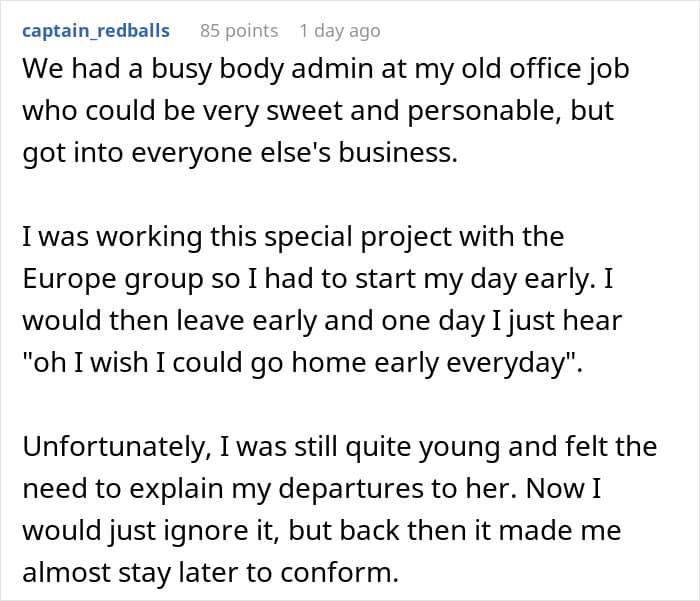This screenshot has width=700, height=601.
Task: Click the word departures in the last paragraph
Action: (351, 489)
